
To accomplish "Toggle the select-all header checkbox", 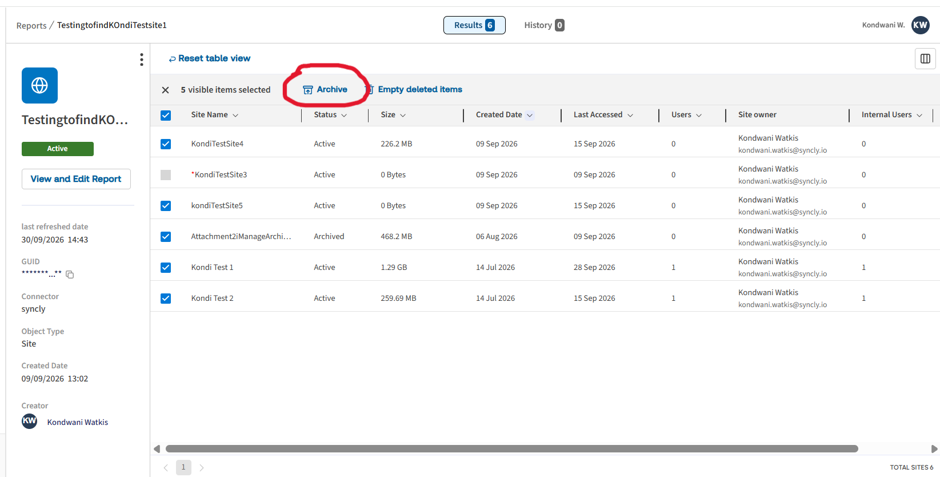I will pyautogui.click(x=166, y=115).
